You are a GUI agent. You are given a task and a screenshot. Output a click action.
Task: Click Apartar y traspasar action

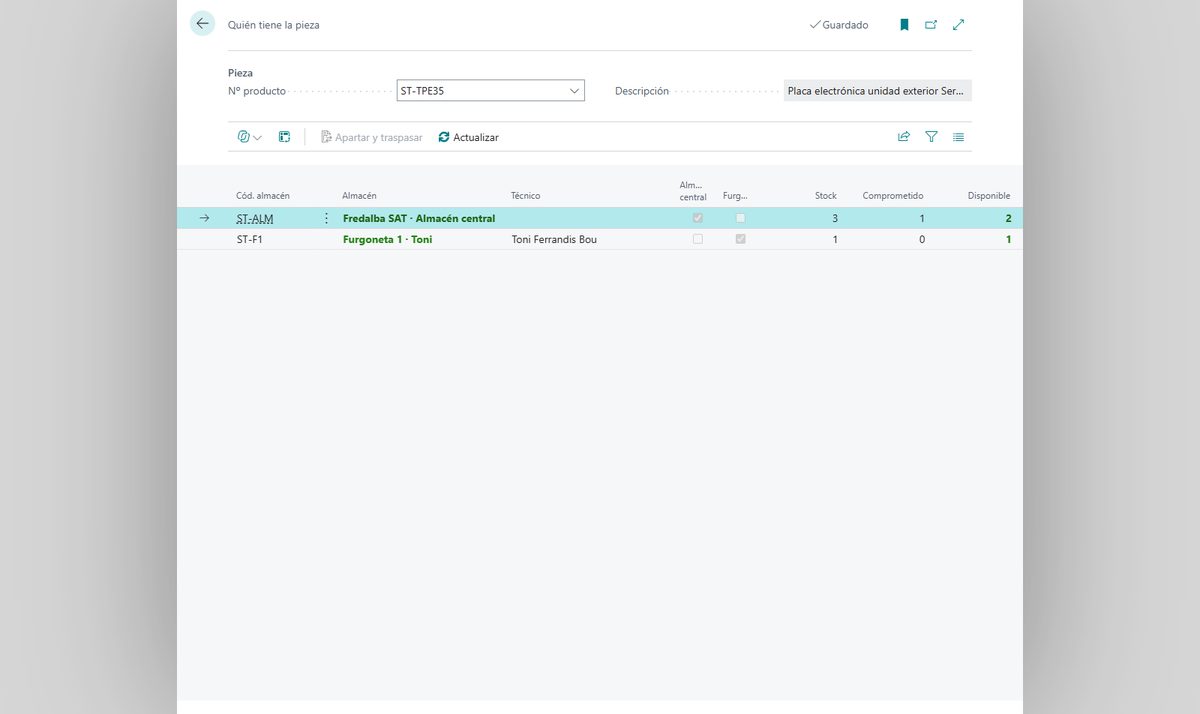coord(372,137)
